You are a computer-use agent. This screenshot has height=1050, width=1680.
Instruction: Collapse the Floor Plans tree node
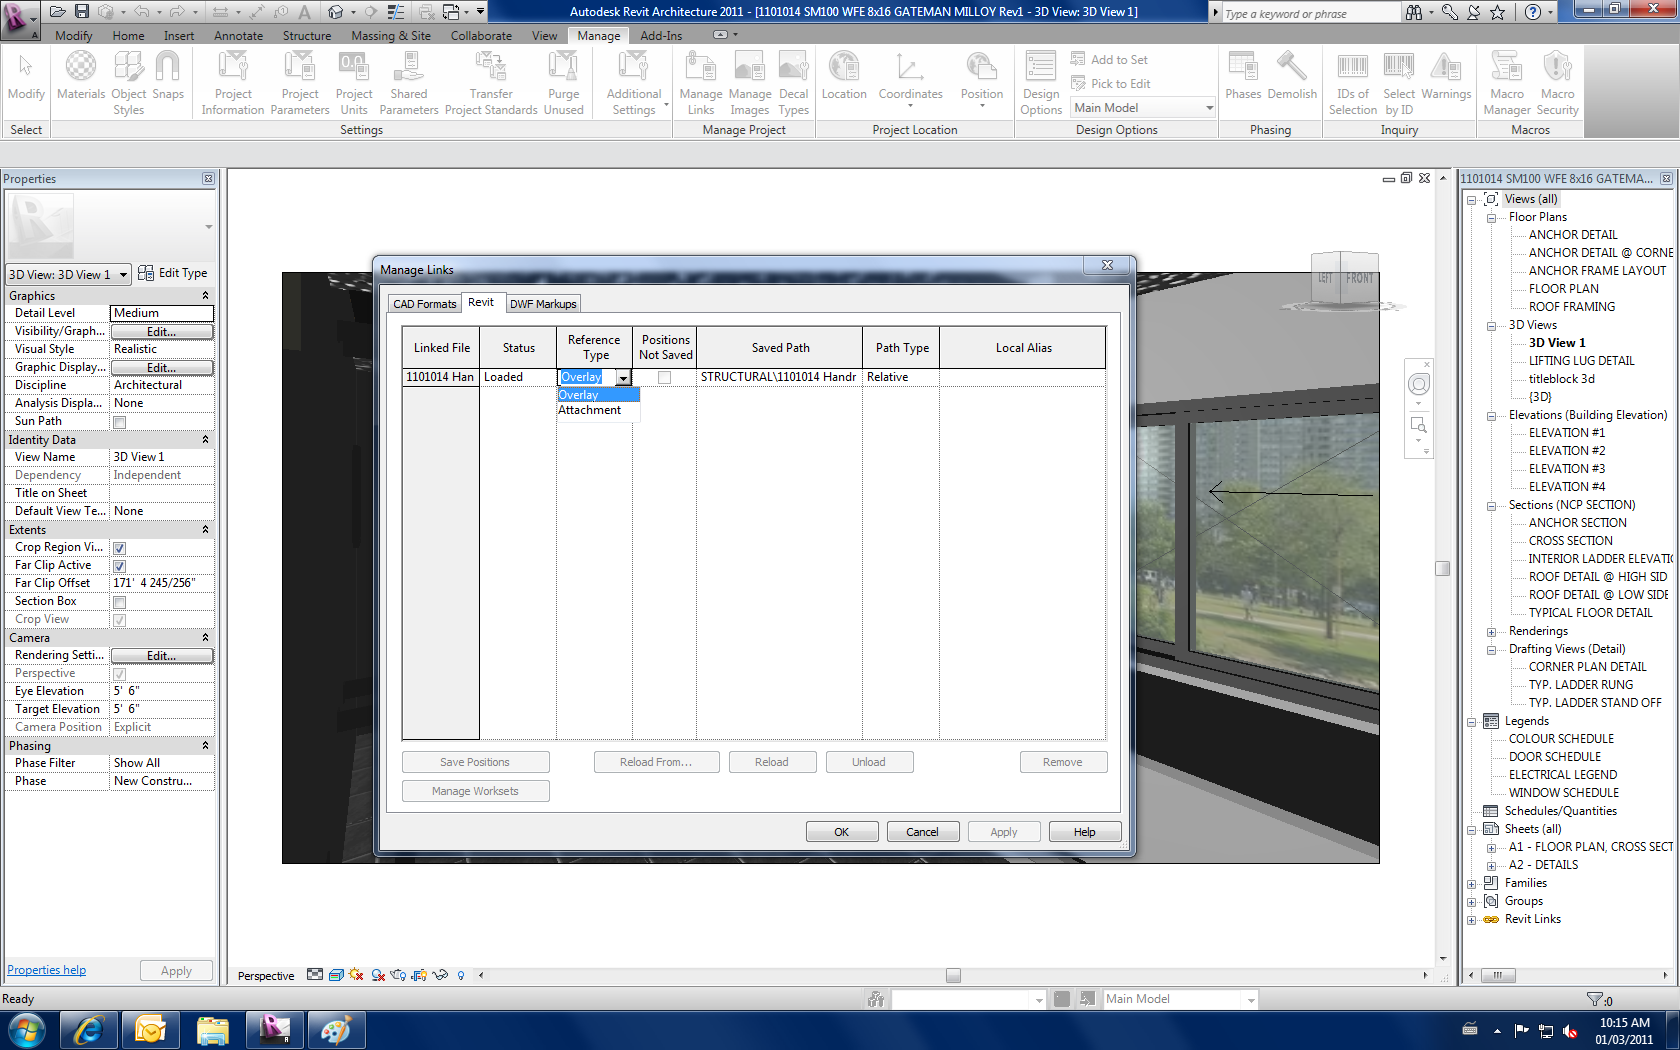[x=1491, y=218]
